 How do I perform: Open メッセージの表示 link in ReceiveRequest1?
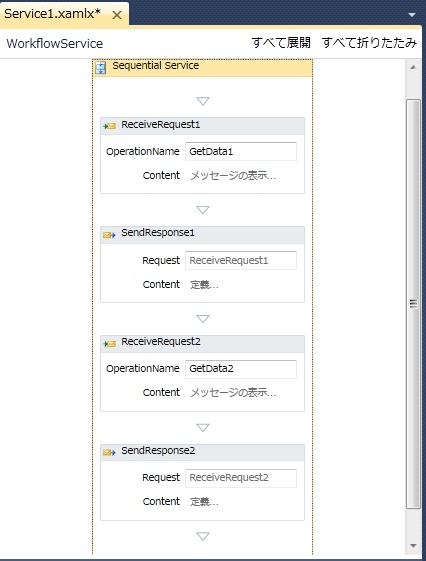tap(233, 176)
